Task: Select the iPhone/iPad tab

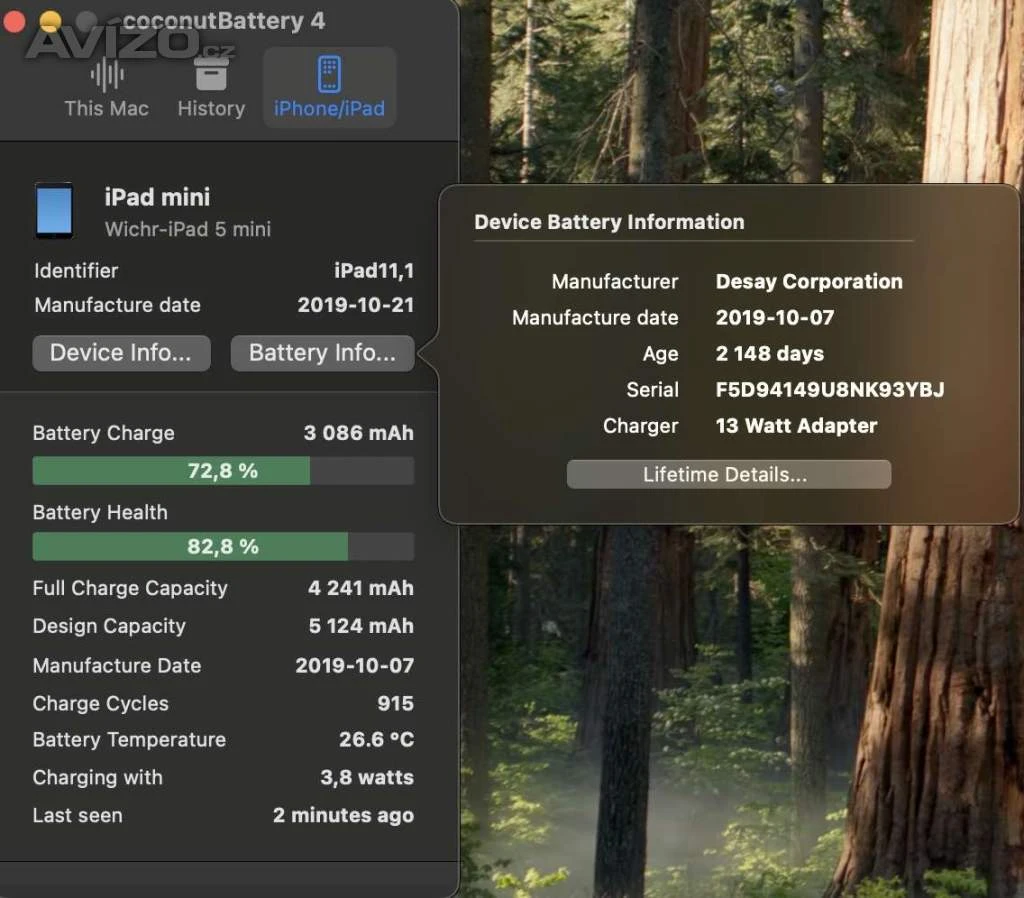Action: (x=329, y=88)
